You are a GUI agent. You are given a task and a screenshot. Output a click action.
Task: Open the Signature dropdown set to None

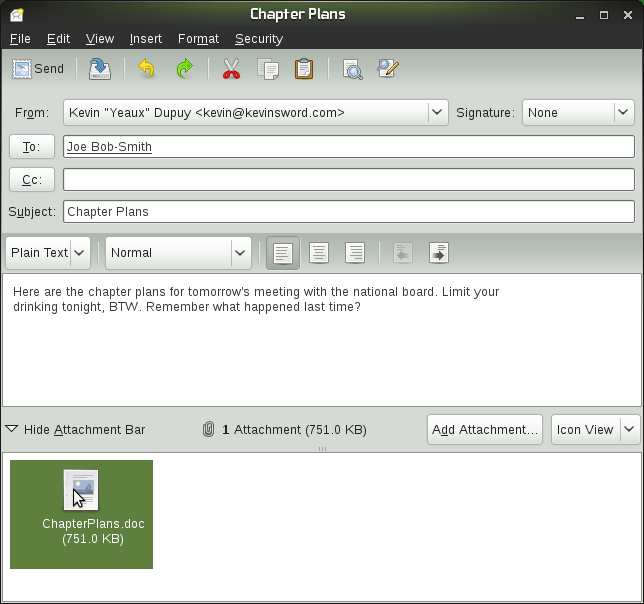tap(578, 113)
